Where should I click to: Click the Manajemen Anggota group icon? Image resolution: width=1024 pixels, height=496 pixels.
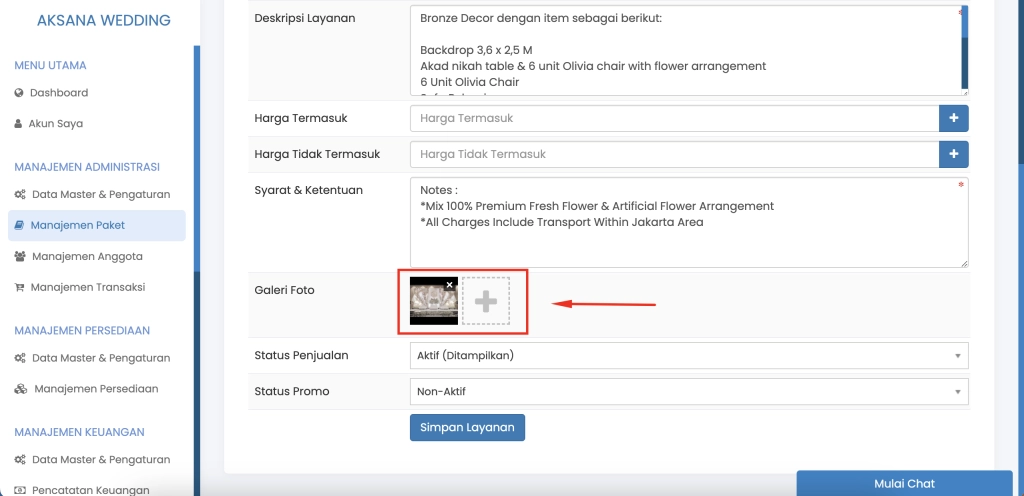click(x=20, y=256)
